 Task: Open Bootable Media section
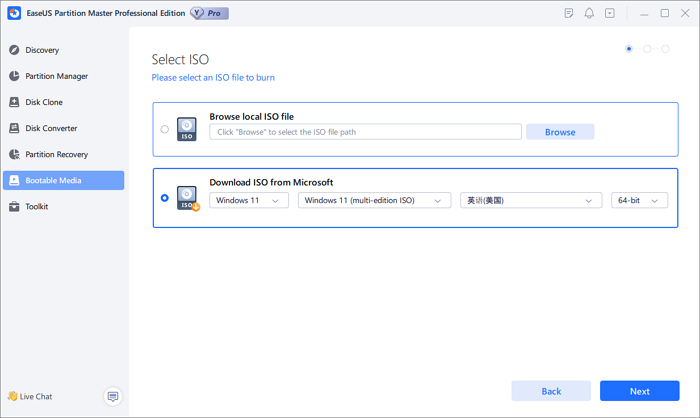click(64, 180)
